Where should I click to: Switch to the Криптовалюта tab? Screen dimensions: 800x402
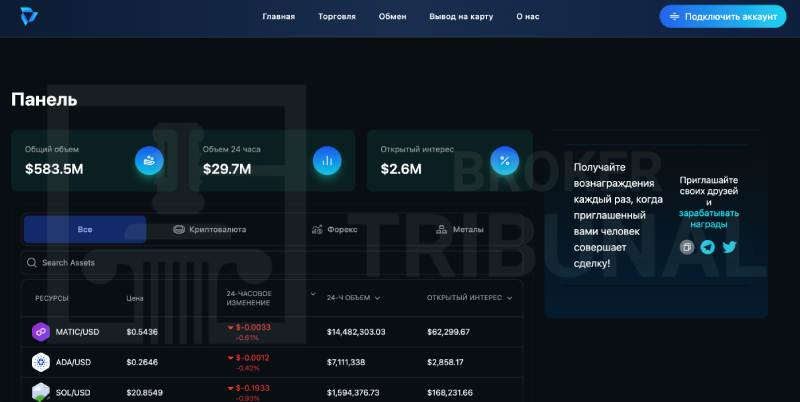(210, 230)
